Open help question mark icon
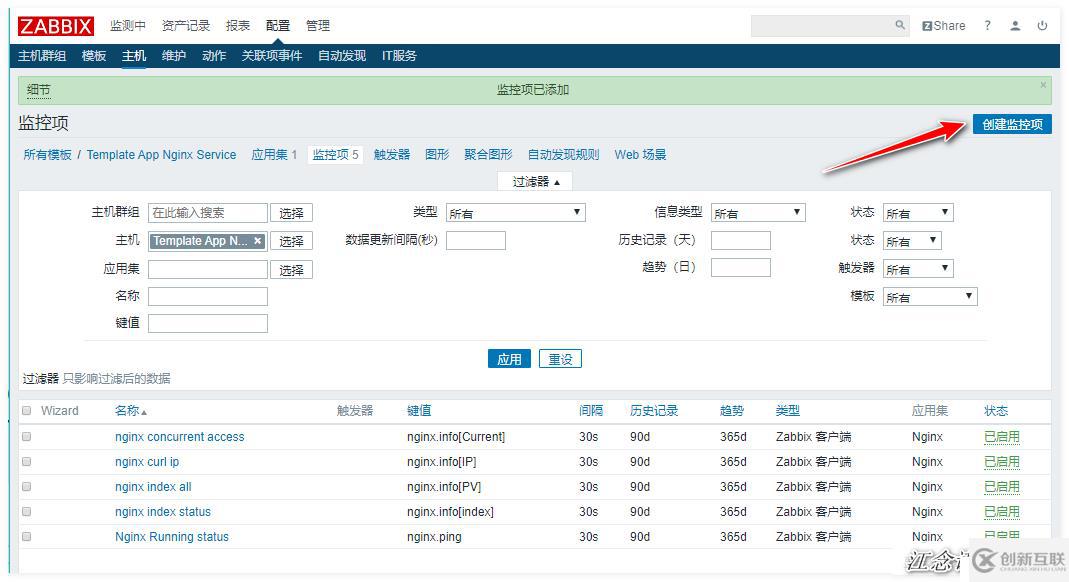 987,26
